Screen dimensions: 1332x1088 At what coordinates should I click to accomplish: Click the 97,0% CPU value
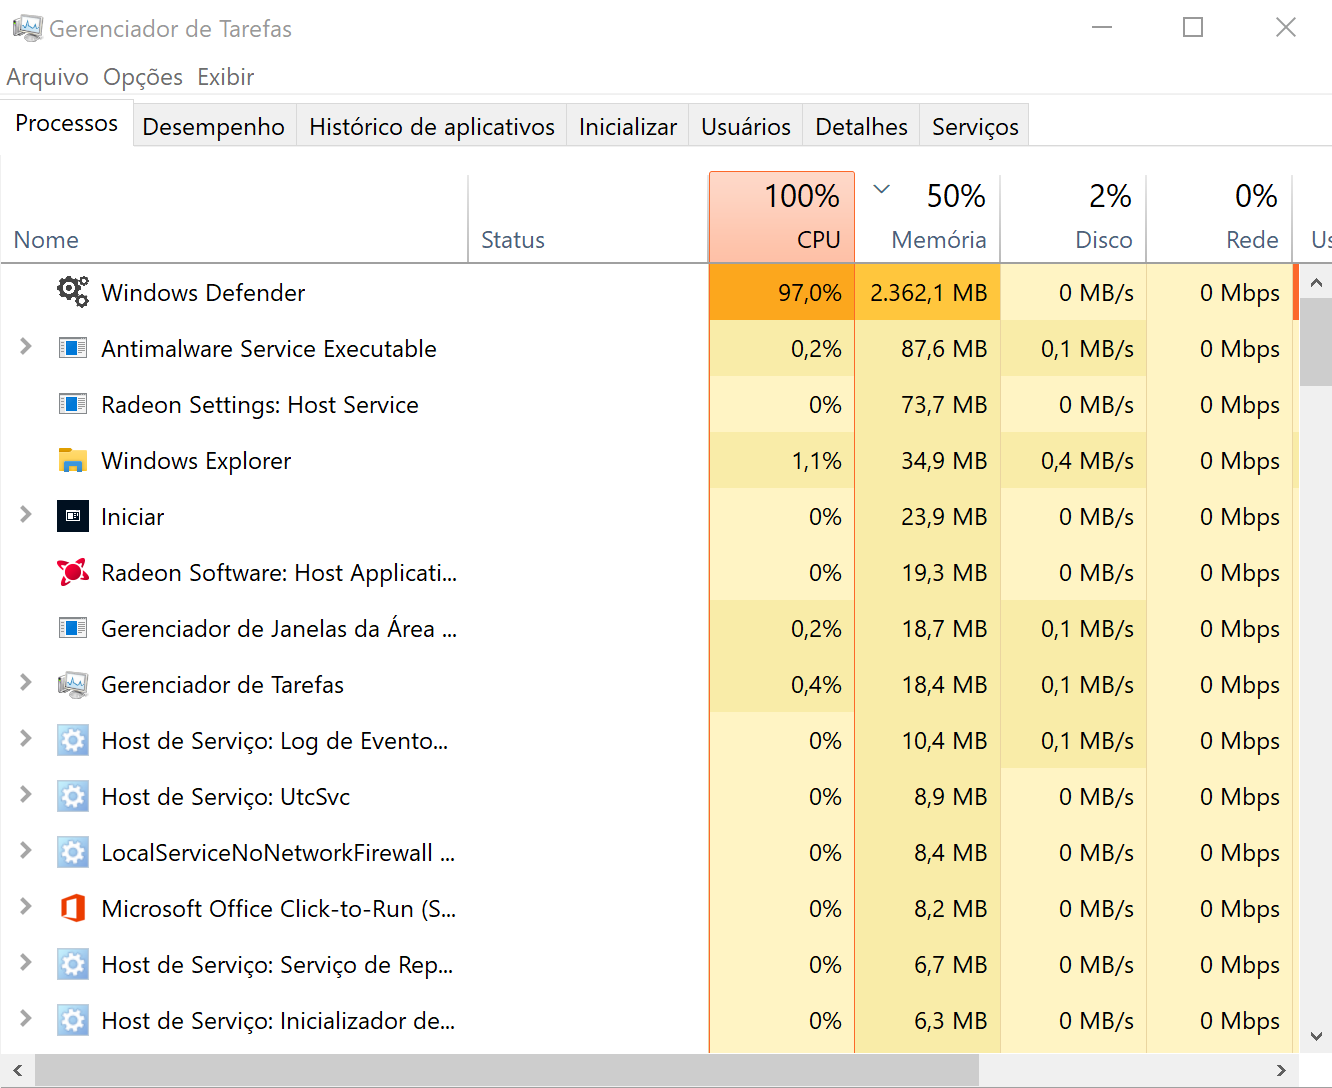(810, 293)
